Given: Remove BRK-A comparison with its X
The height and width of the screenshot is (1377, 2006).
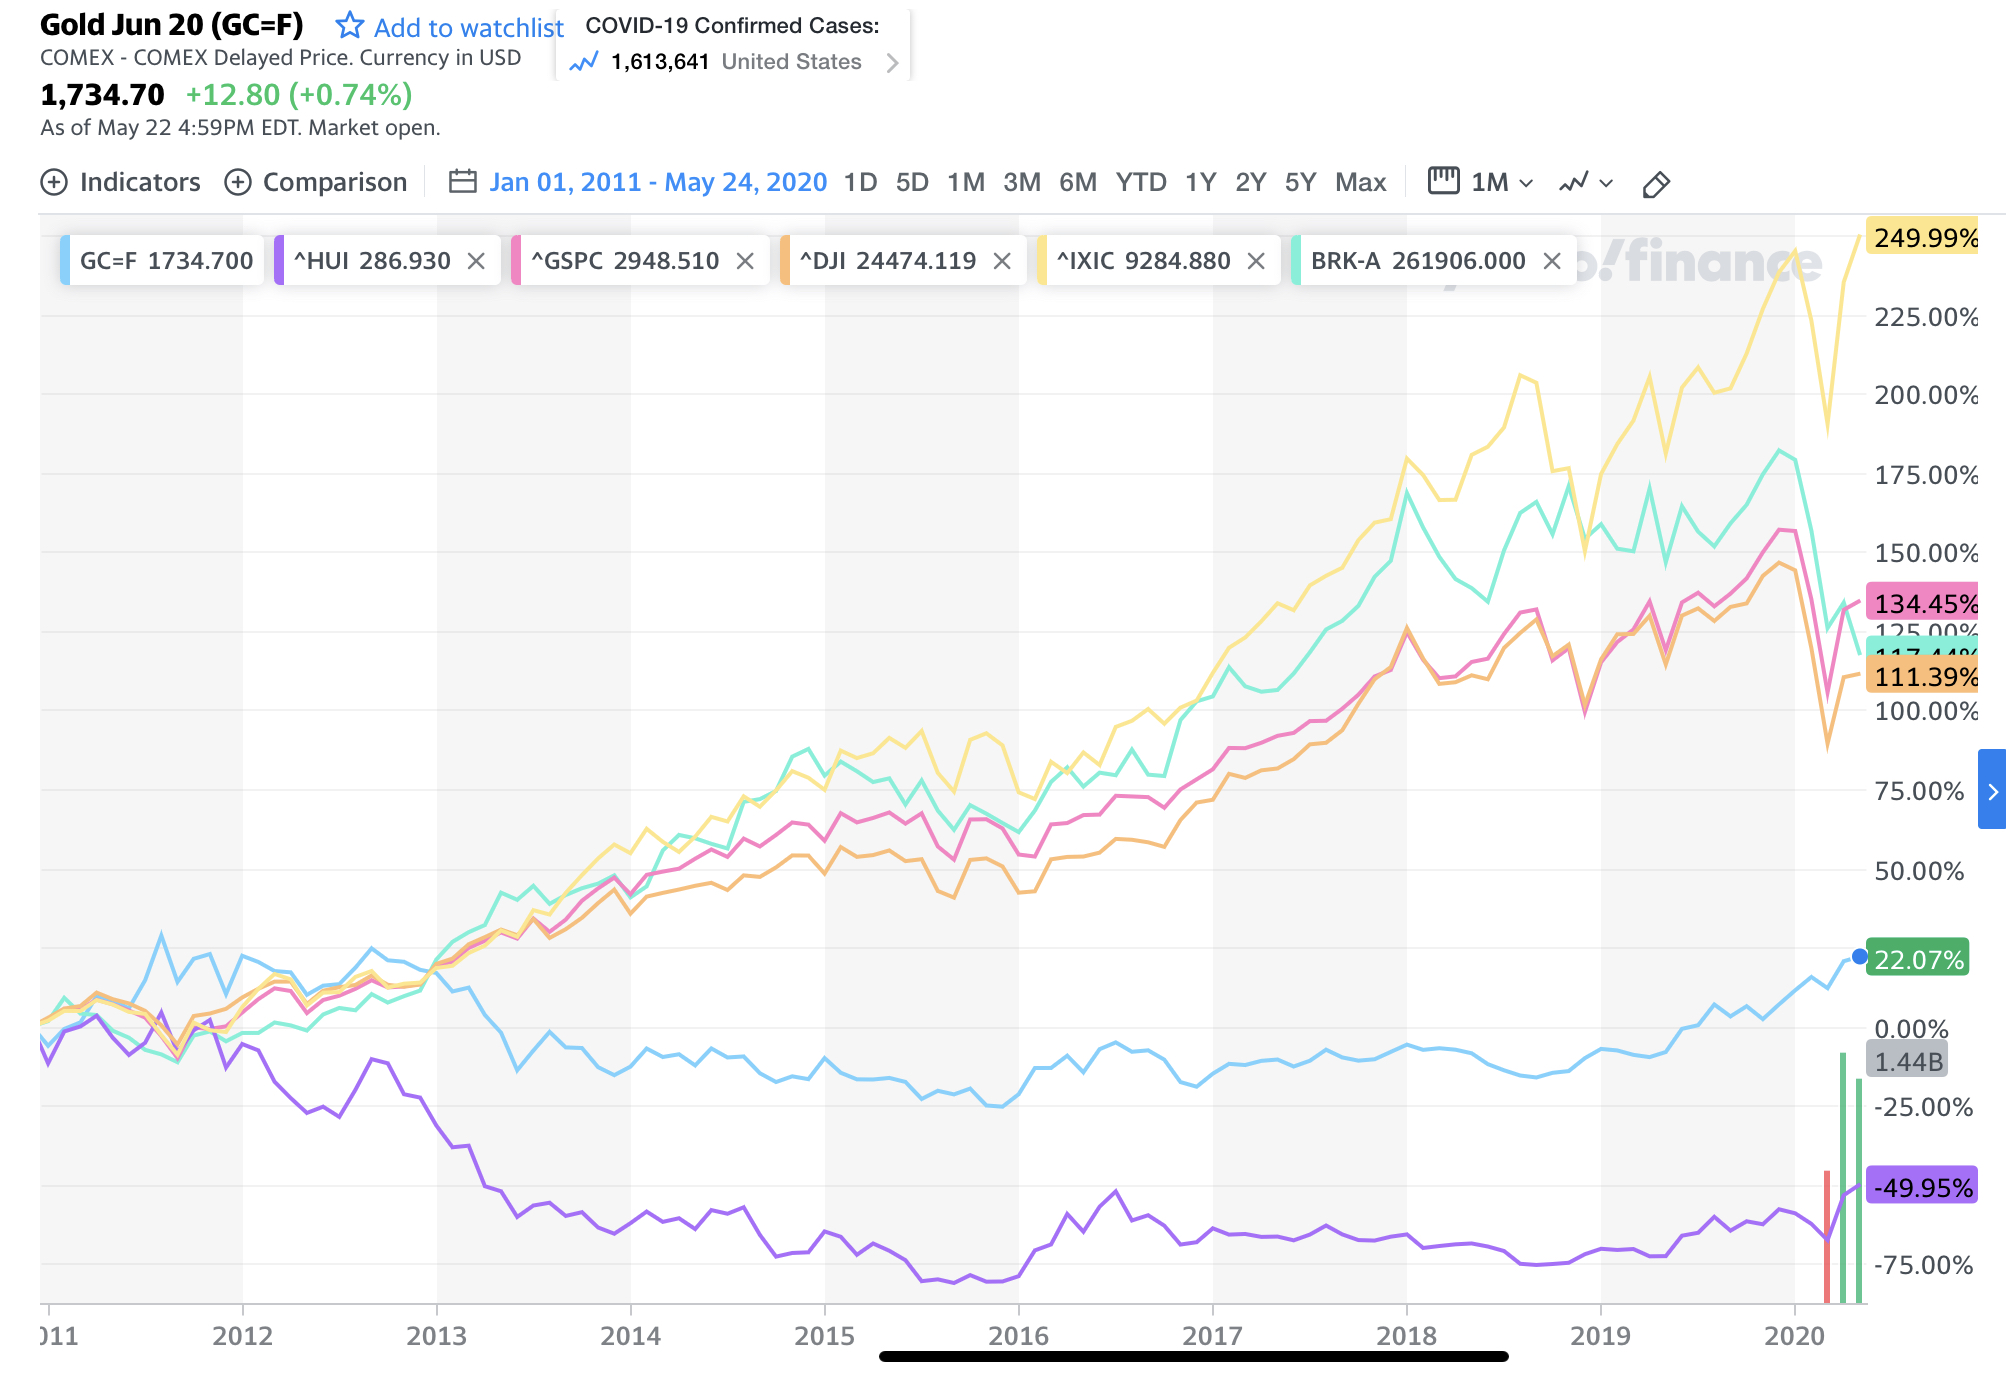Looking at the screenshot, I should [x=1552, y=261].
